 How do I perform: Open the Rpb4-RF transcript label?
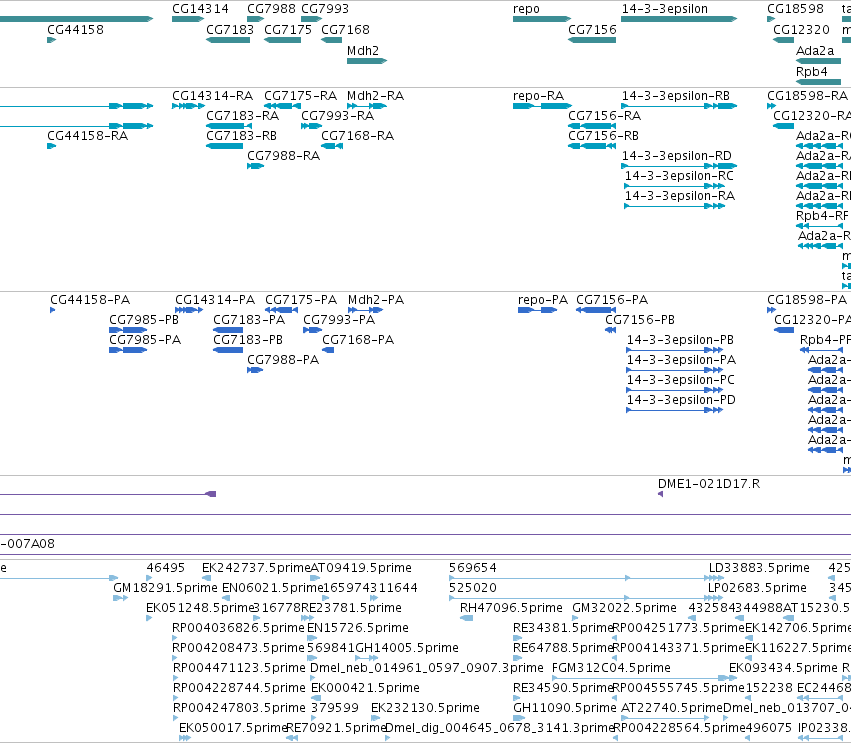point(822,216)
